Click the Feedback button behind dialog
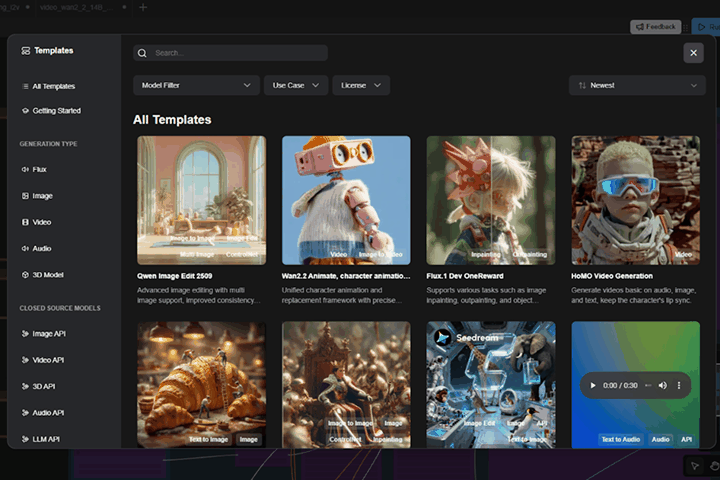The height and width of the screenshot is (480, 720). (x=656, y=27)
